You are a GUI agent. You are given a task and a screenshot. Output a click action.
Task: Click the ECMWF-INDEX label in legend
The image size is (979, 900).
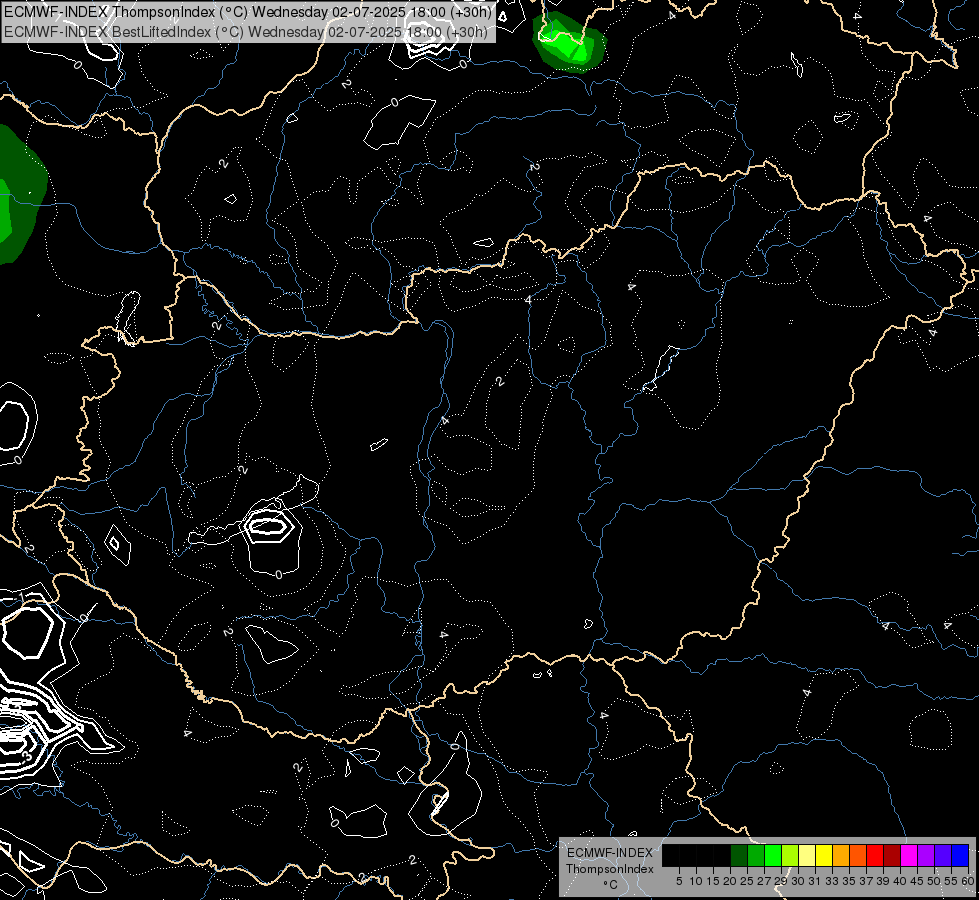[610, 853]
